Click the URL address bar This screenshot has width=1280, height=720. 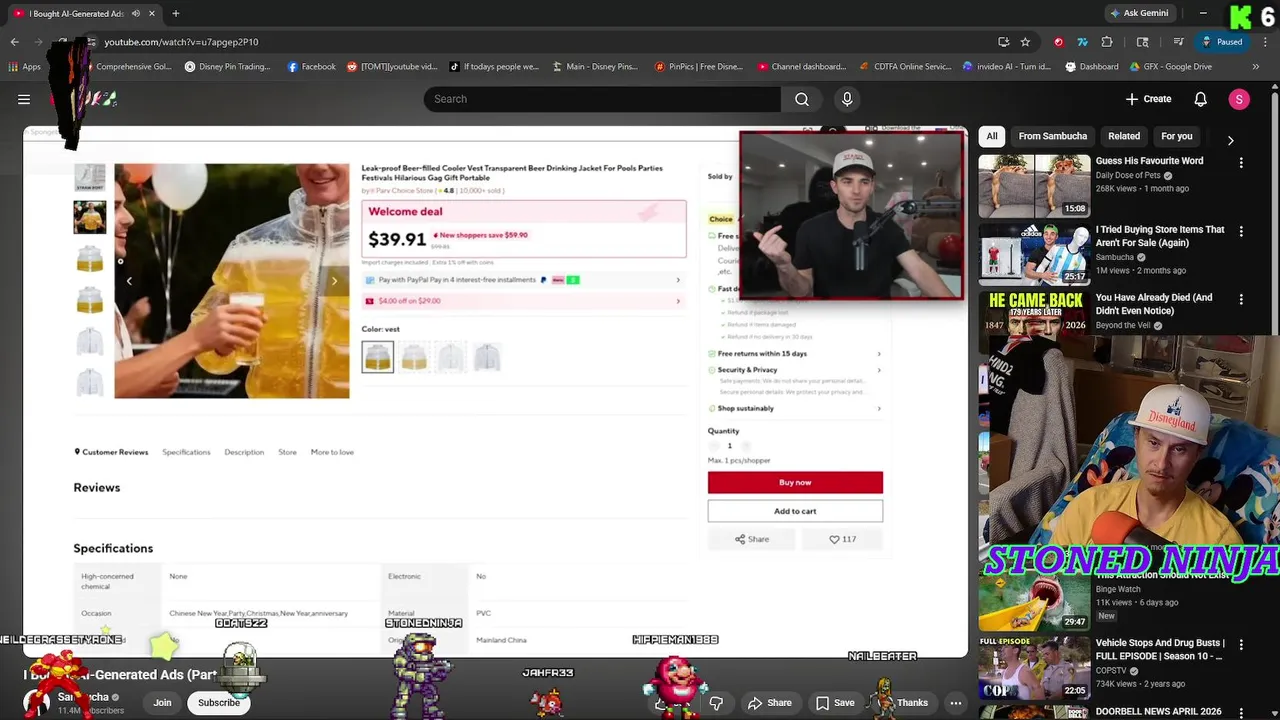(x=540, y=42)
